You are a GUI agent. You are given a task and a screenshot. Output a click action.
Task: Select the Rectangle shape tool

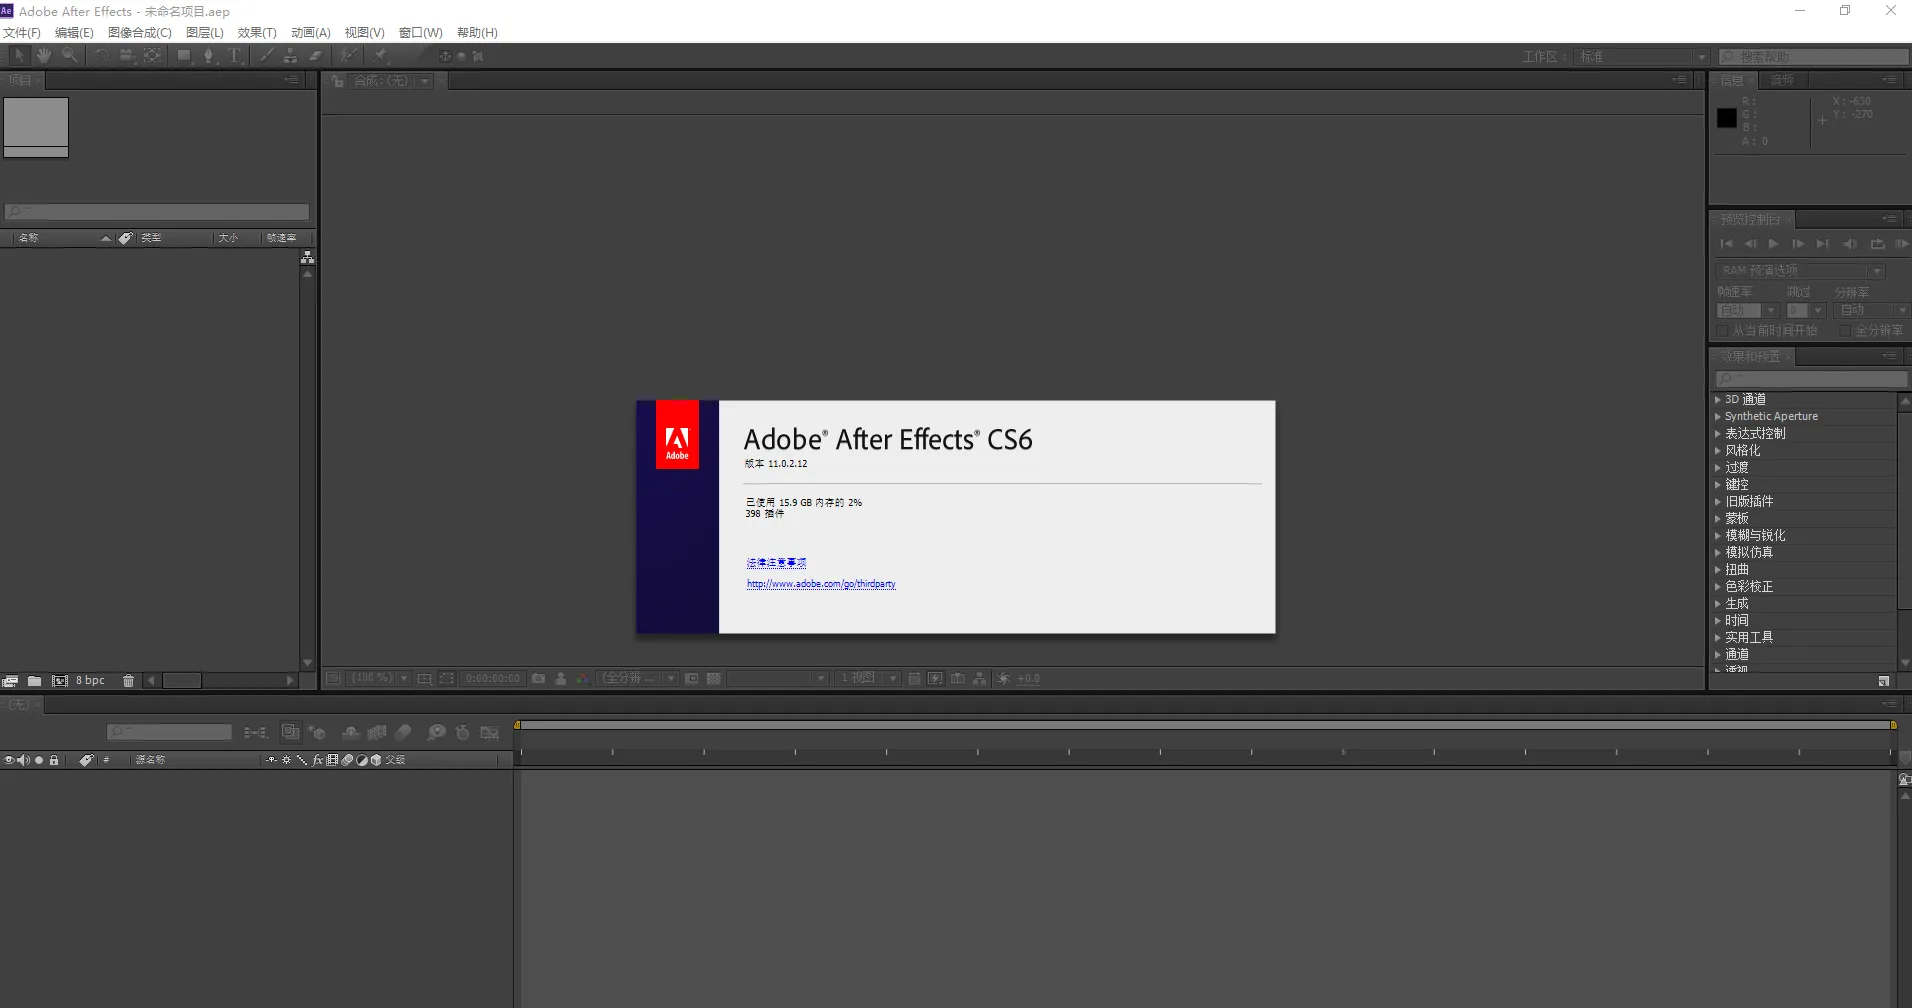185,56
